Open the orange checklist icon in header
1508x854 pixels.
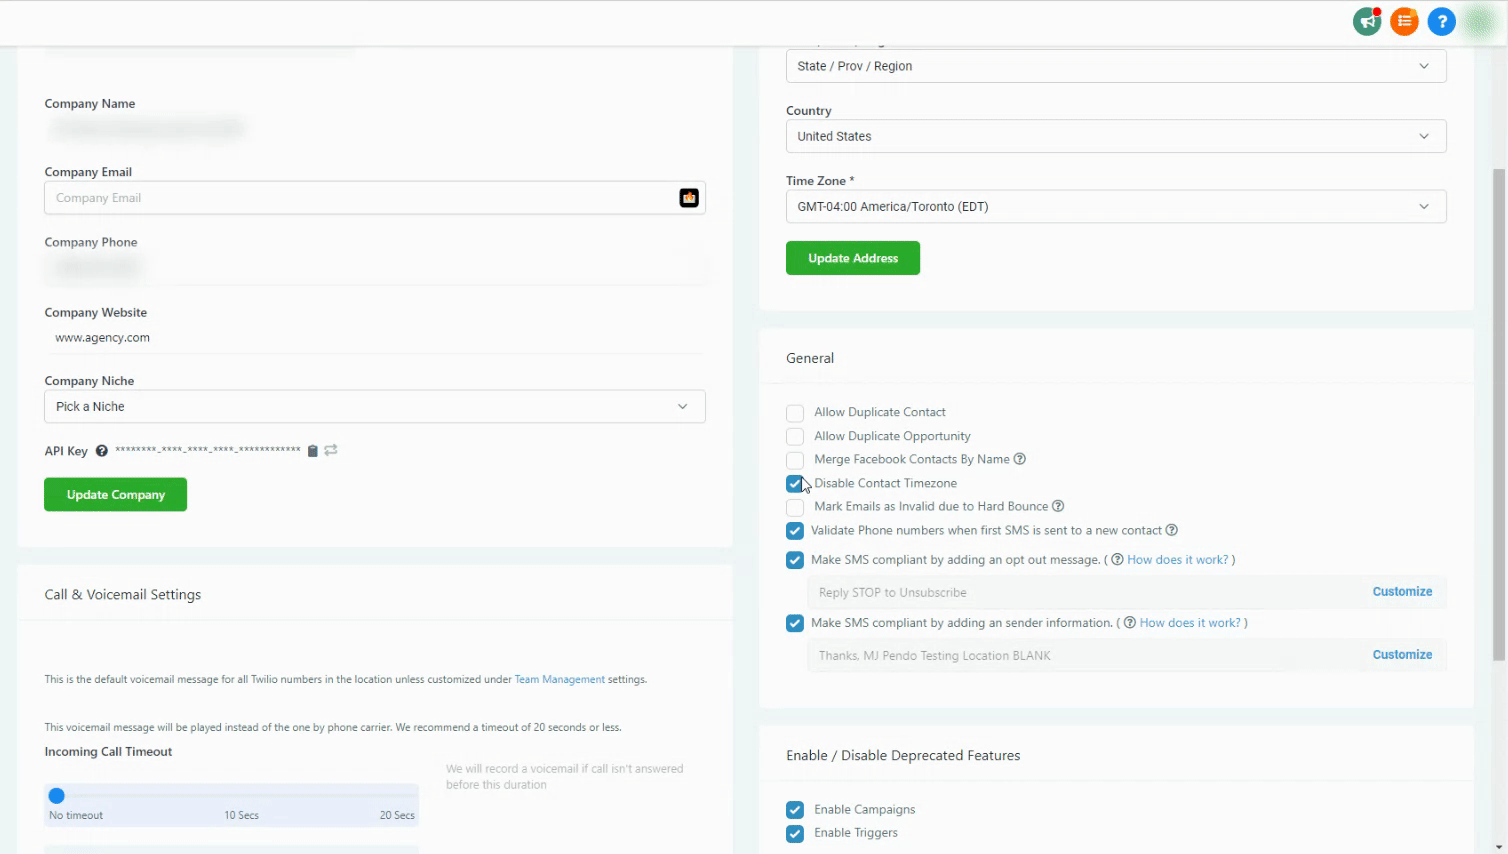[x=1404, y=21]
